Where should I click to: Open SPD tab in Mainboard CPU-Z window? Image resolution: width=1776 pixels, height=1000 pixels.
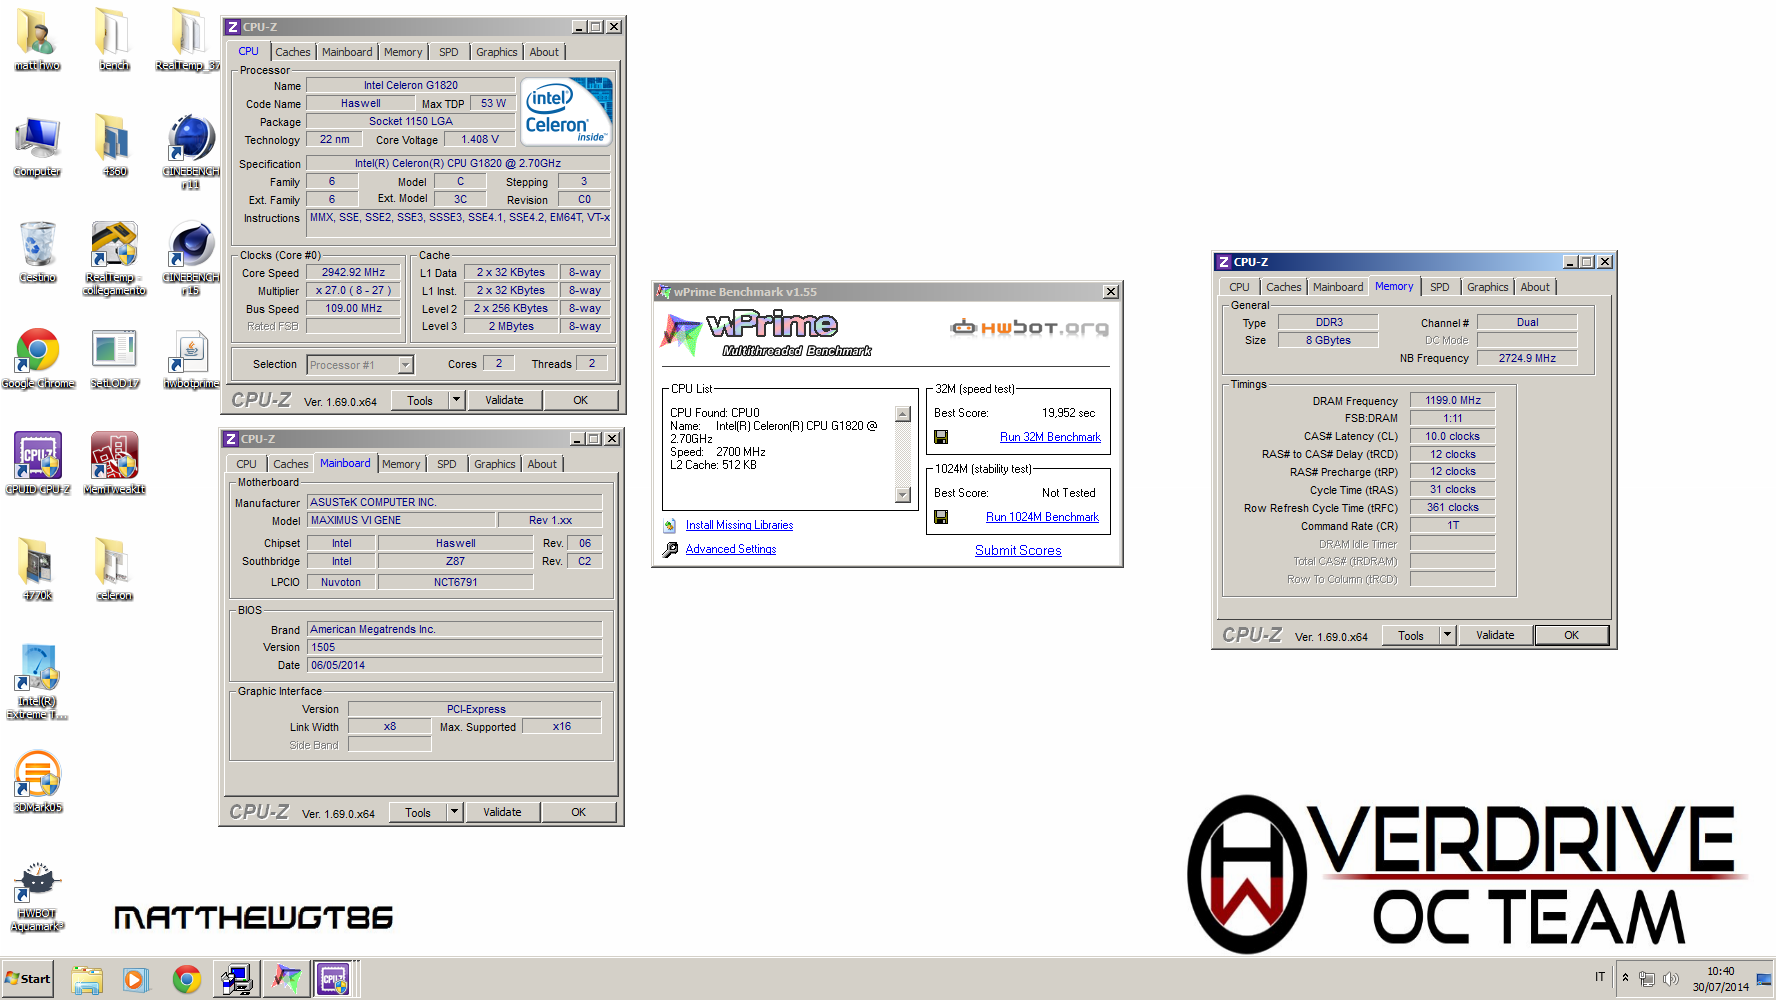click(447, 464)
